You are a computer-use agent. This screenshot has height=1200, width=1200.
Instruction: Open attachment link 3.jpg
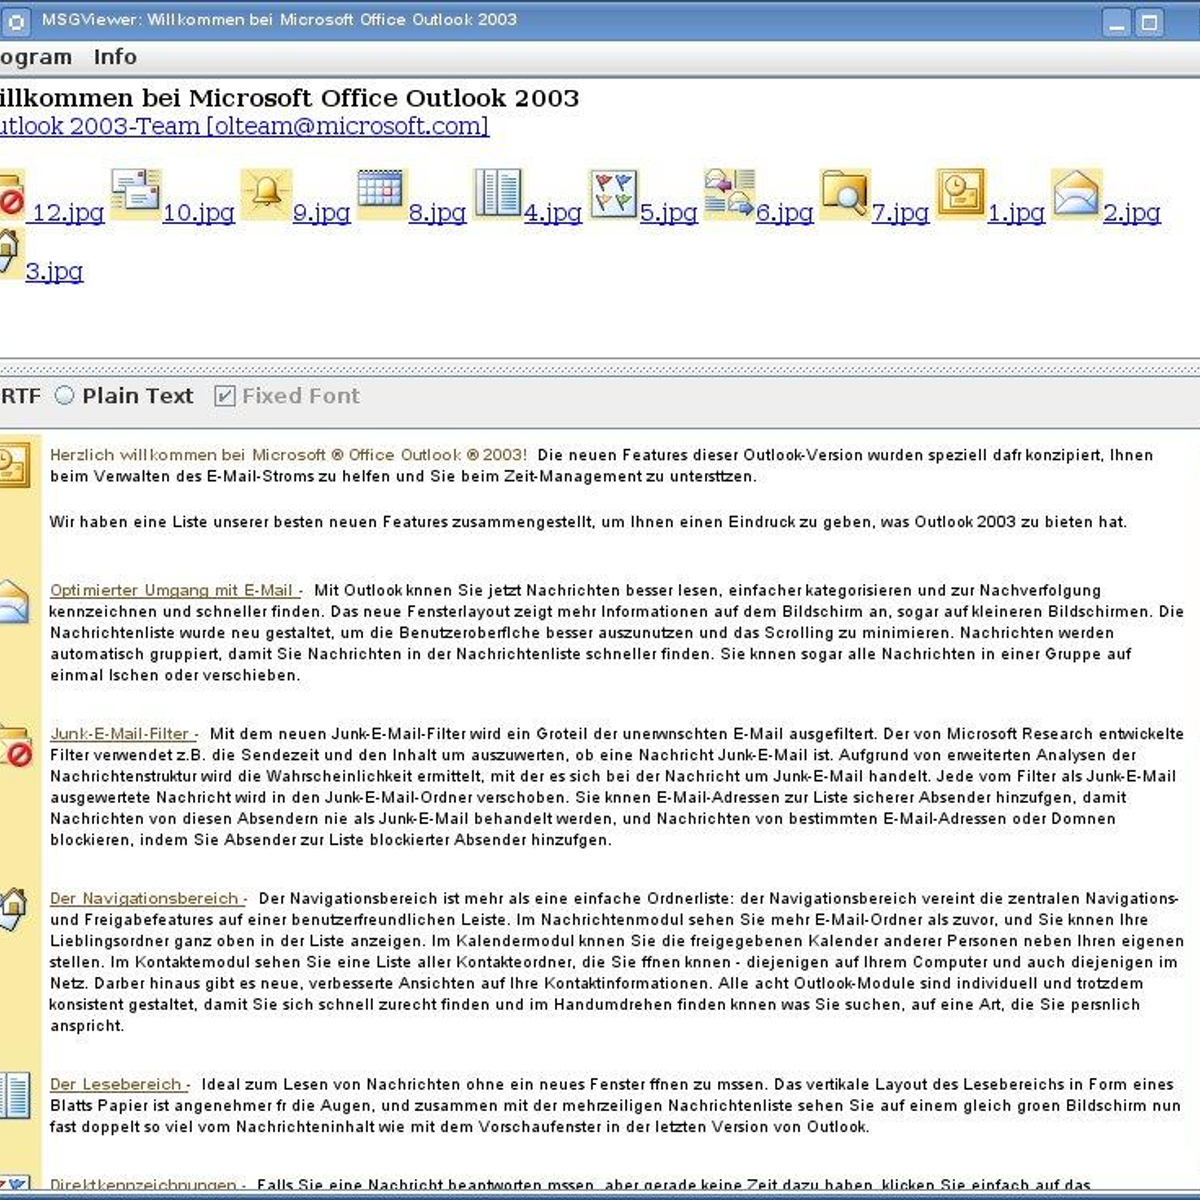54,271
